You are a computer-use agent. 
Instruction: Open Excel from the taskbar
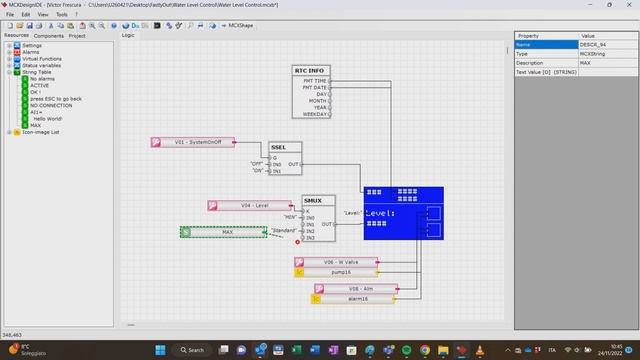click(297, 350)
